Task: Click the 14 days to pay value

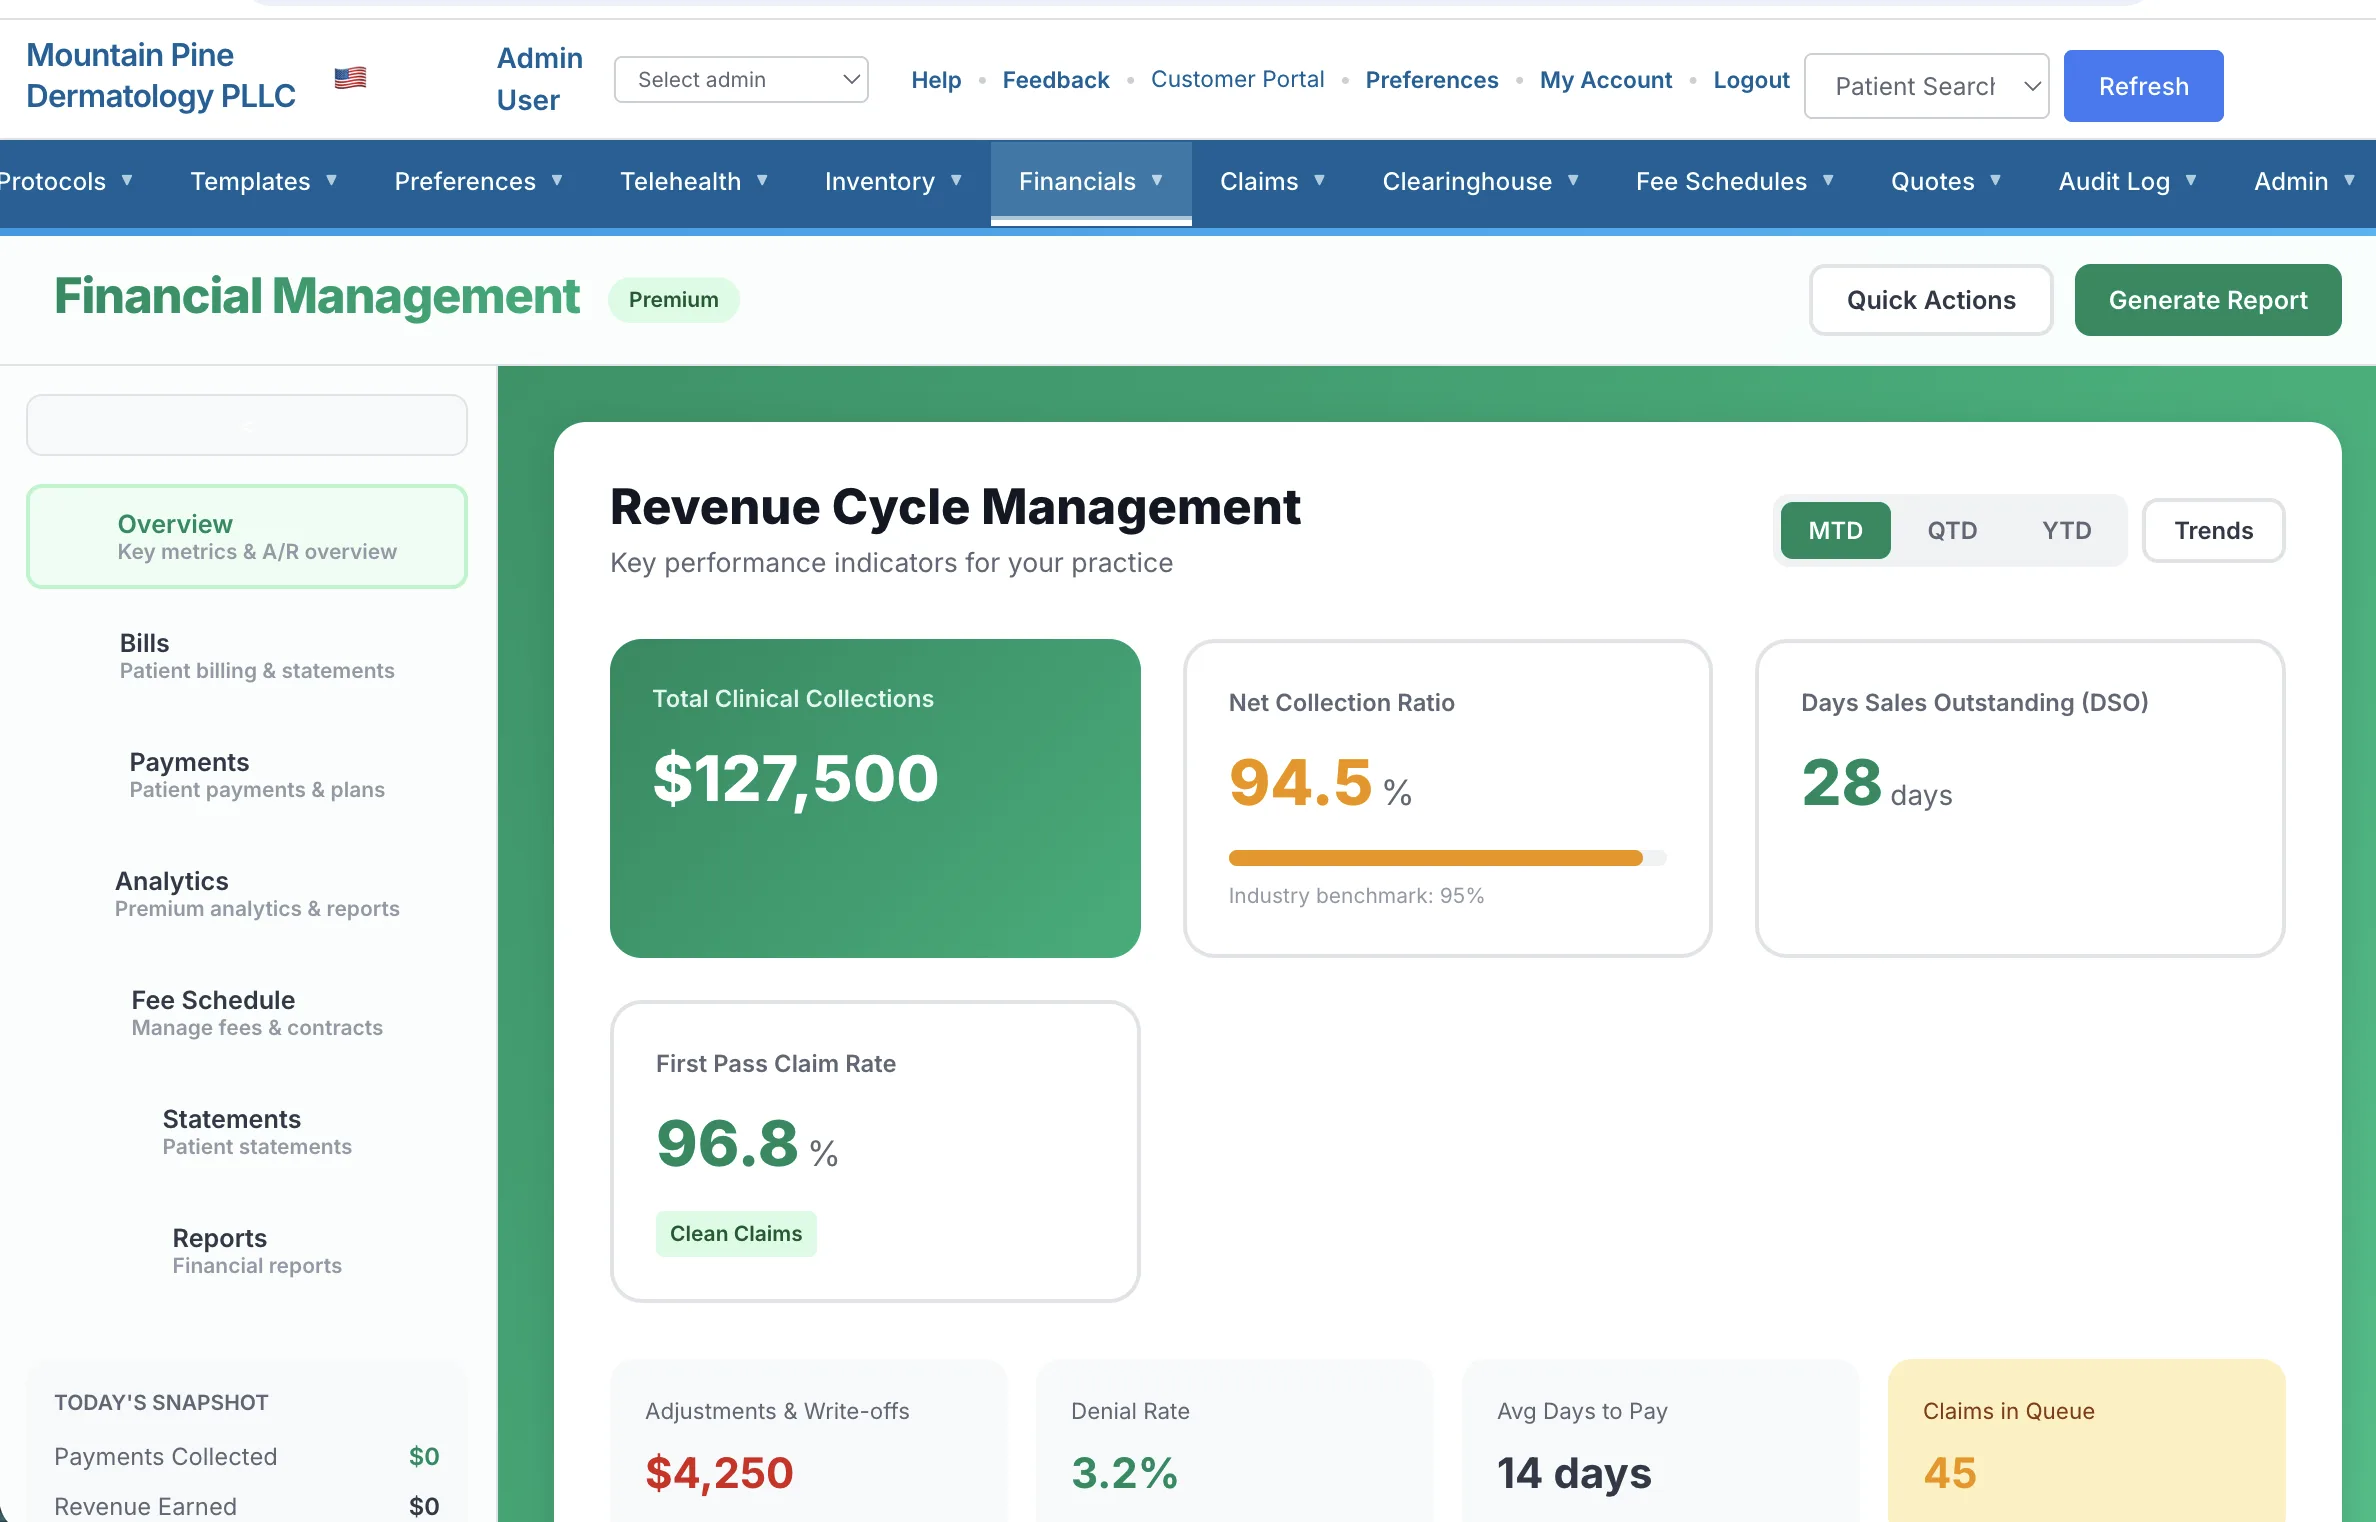Action: (x=1574, y=1473)
